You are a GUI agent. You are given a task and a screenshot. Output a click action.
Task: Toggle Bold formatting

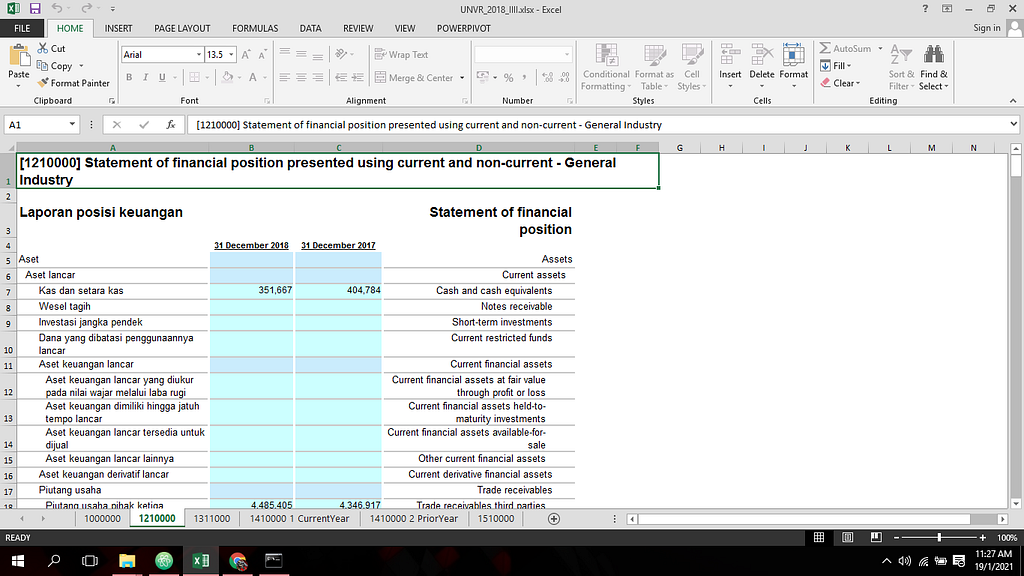click(129, 77)
